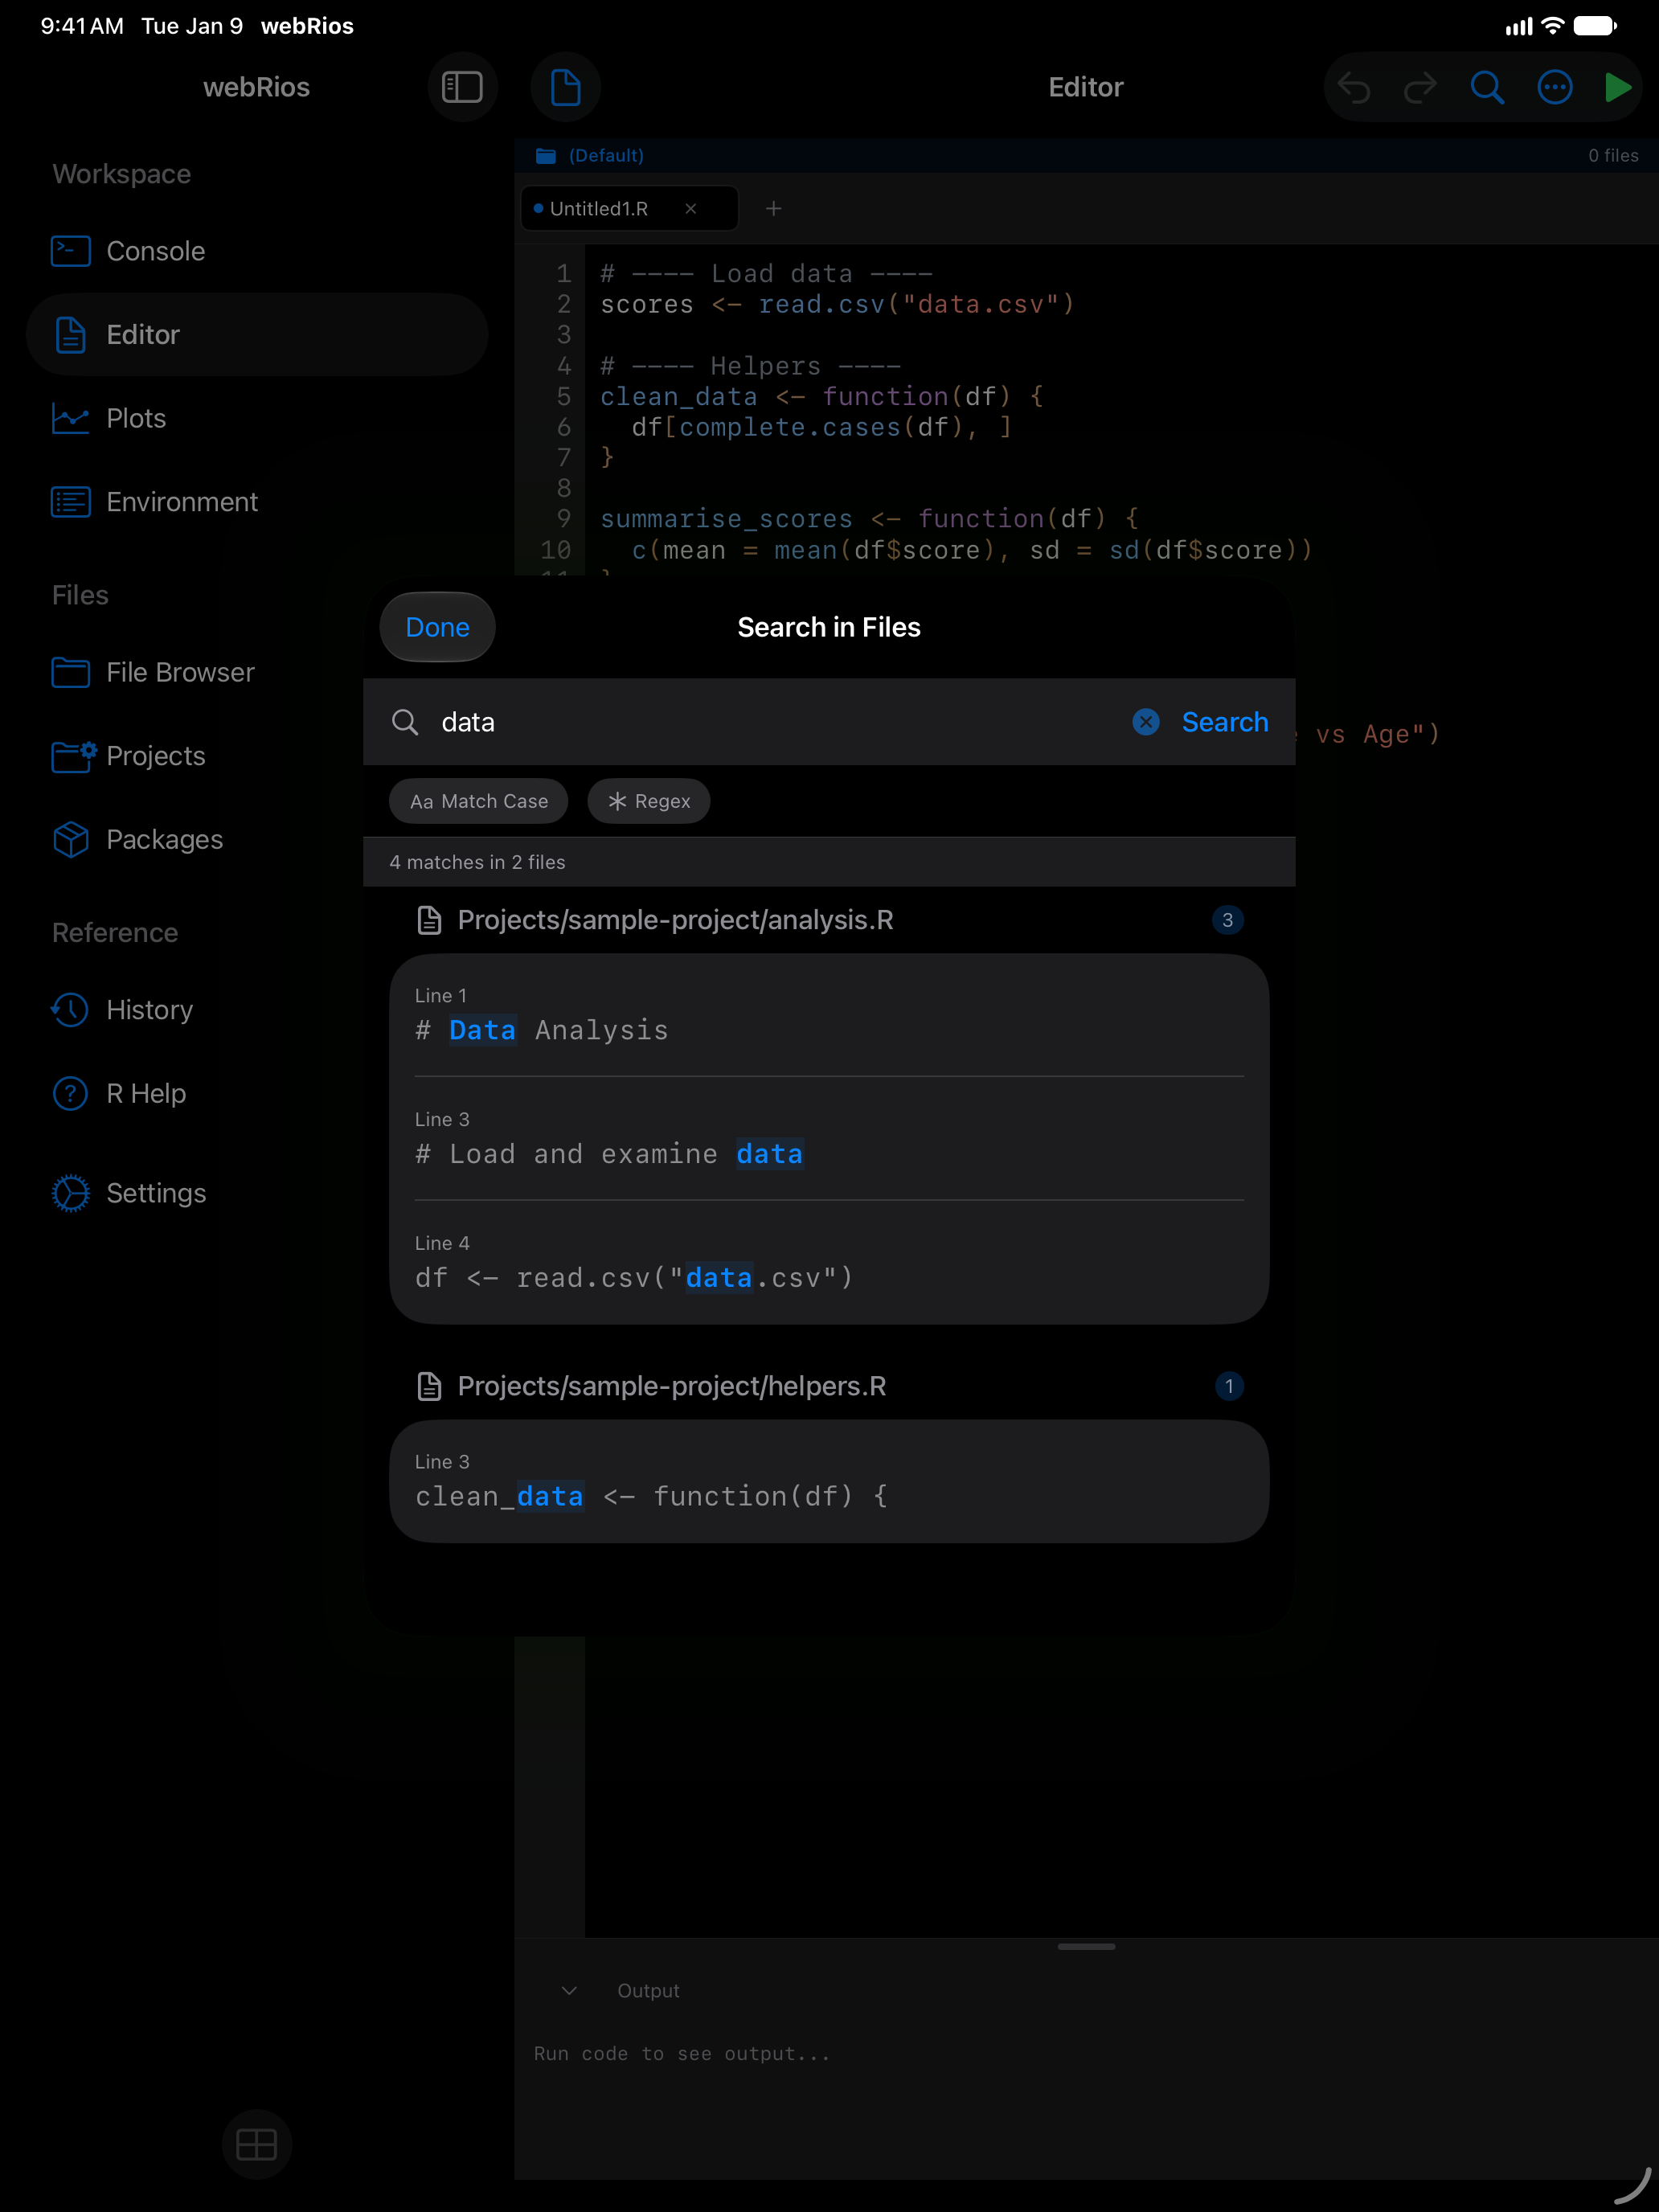Click the redo arrow icon
The height and width of the screenshot is (2212, 1659).
point(1420,88)
